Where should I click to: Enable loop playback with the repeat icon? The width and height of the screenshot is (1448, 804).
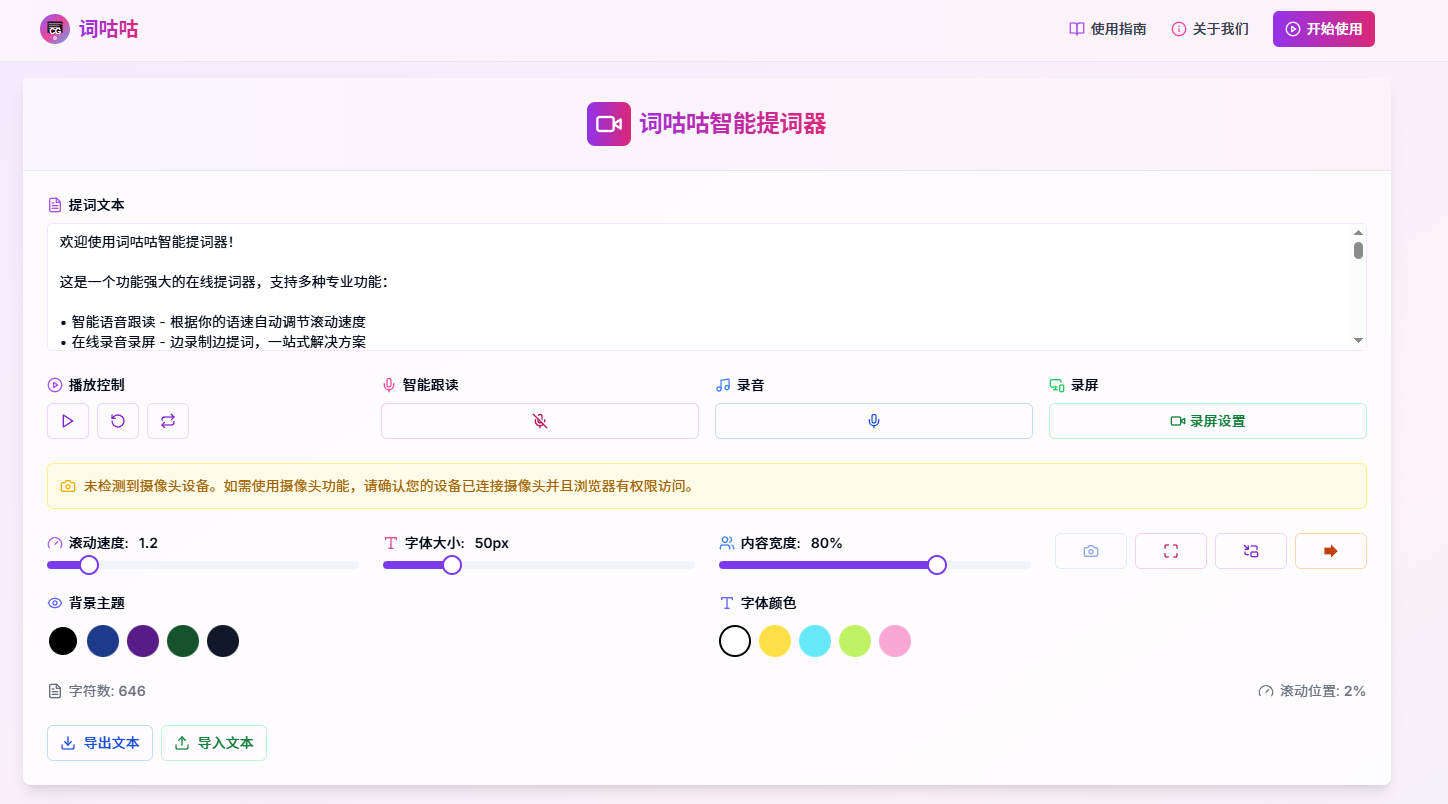point(168,420)
